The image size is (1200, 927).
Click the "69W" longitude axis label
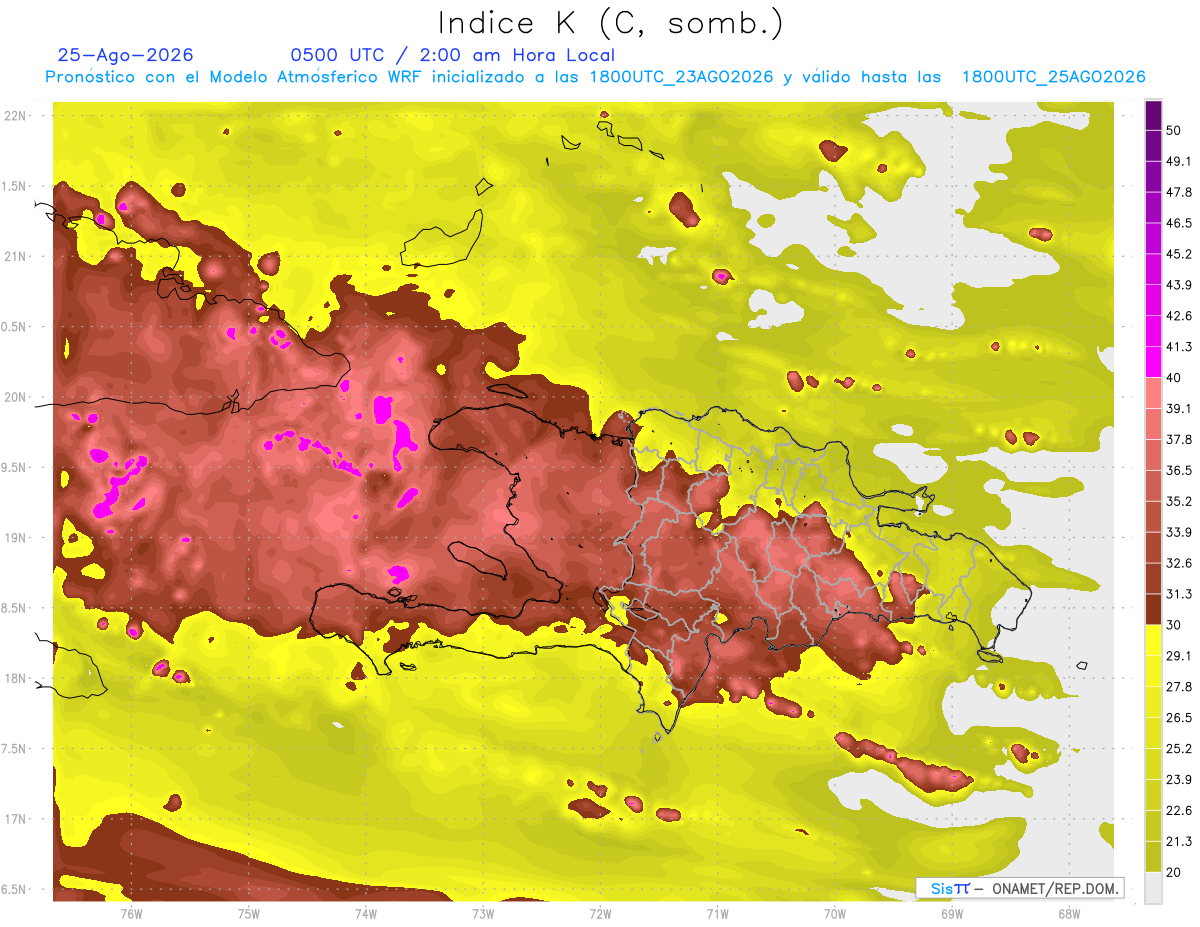pyautogui.click(x=952, y=914)
